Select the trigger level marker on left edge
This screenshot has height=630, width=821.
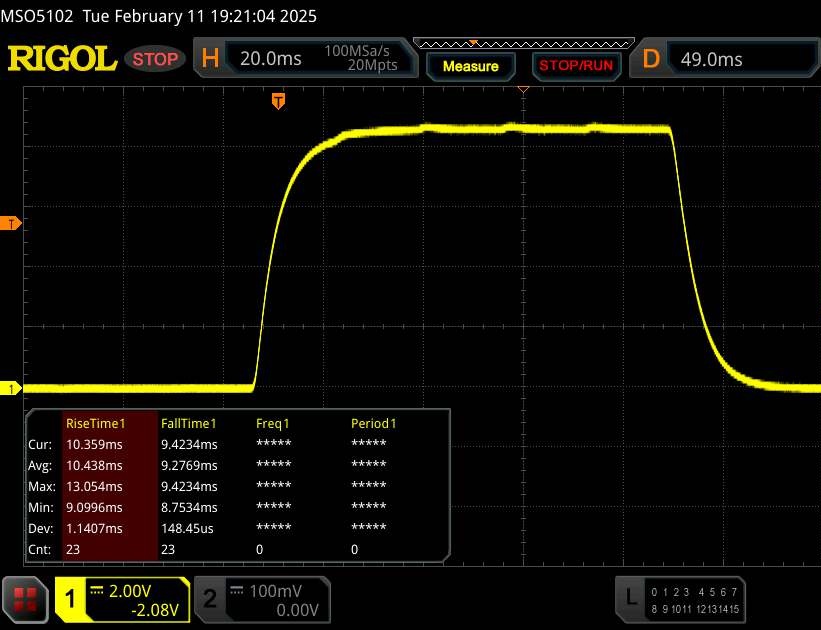10,224
